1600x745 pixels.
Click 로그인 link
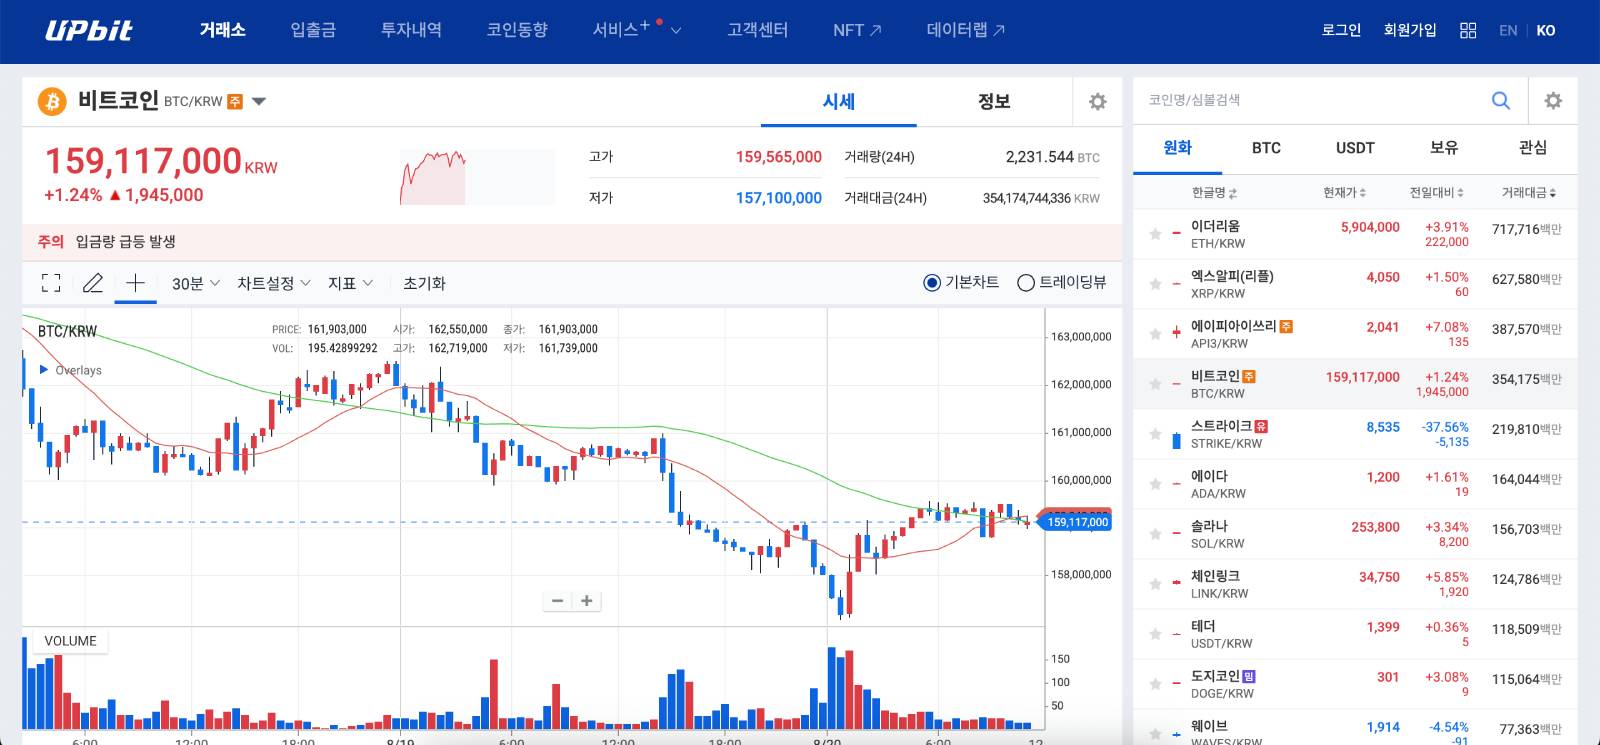click(1341, 30)
